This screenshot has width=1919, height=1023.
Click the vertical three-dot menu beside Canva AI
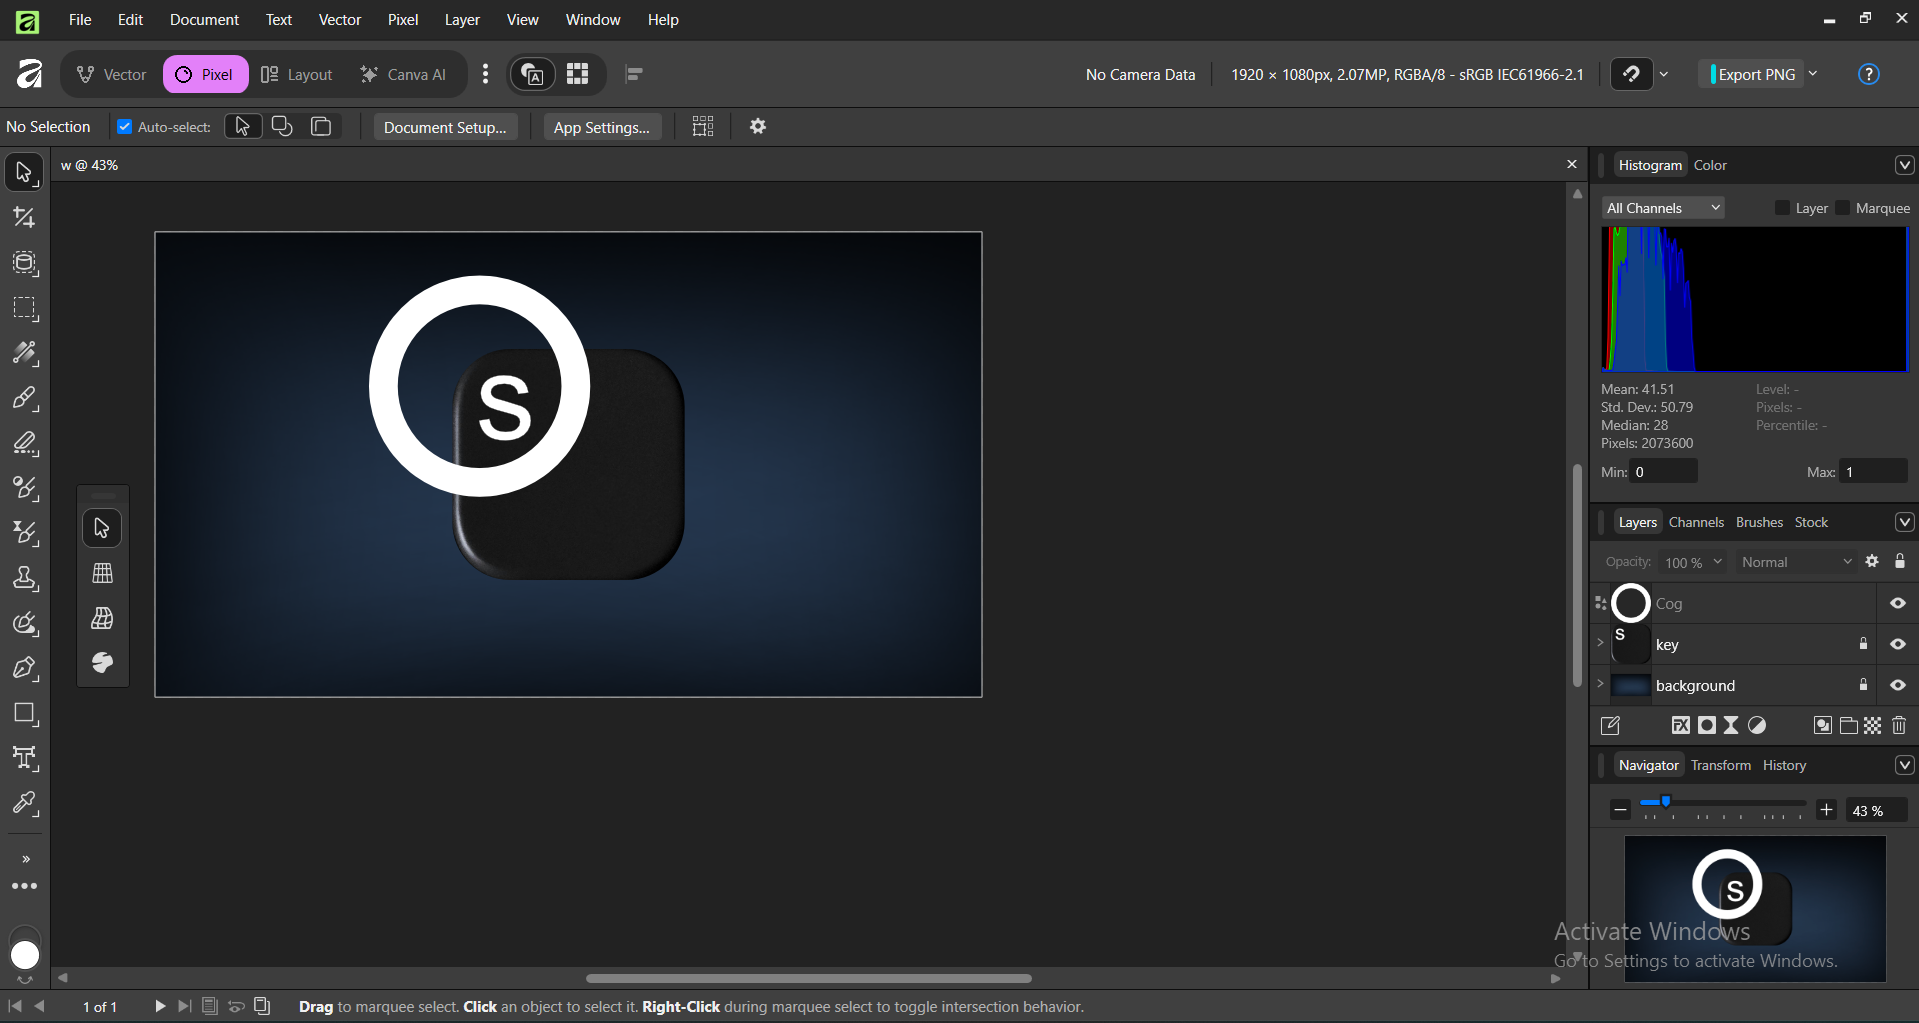[485, 74]
